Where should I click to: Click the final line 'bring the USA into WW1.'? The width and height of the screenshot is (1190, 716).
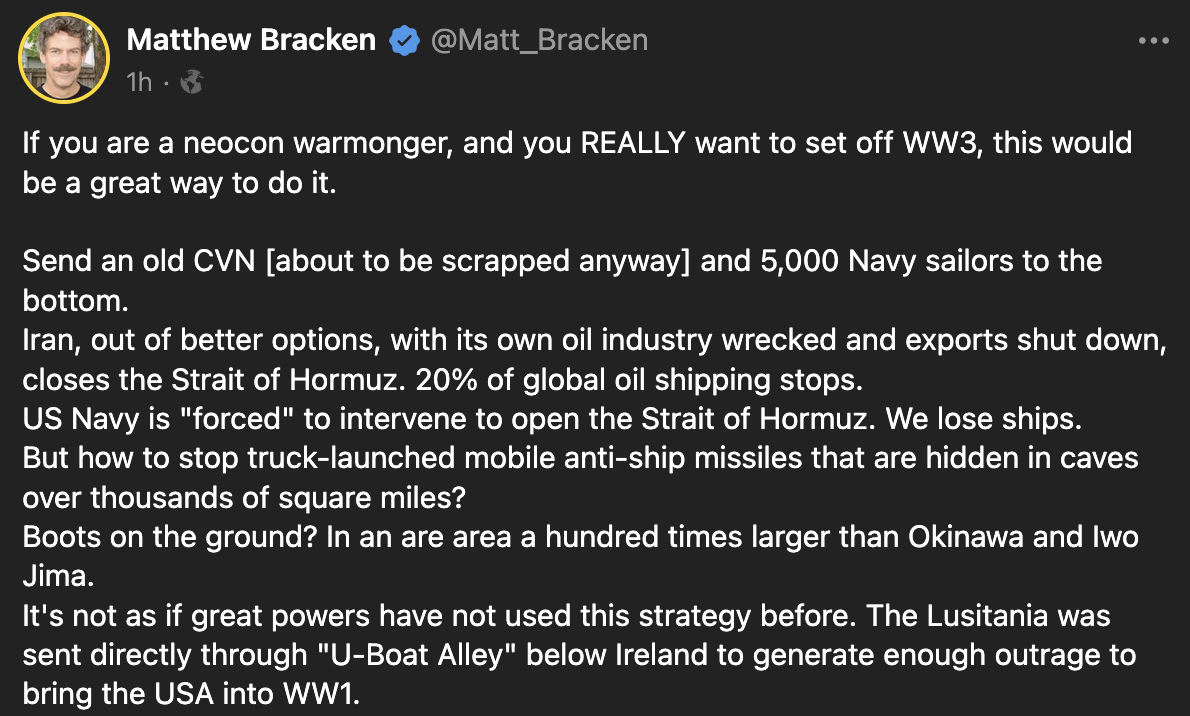click(x=191, y=694)
